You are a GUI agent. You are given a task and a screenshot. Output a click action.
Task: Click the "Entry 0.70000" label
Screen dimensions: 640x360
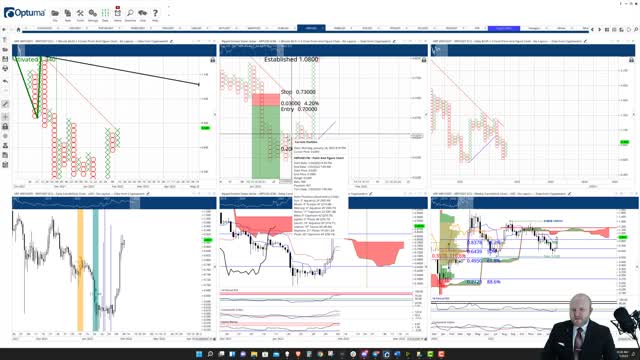299,109
